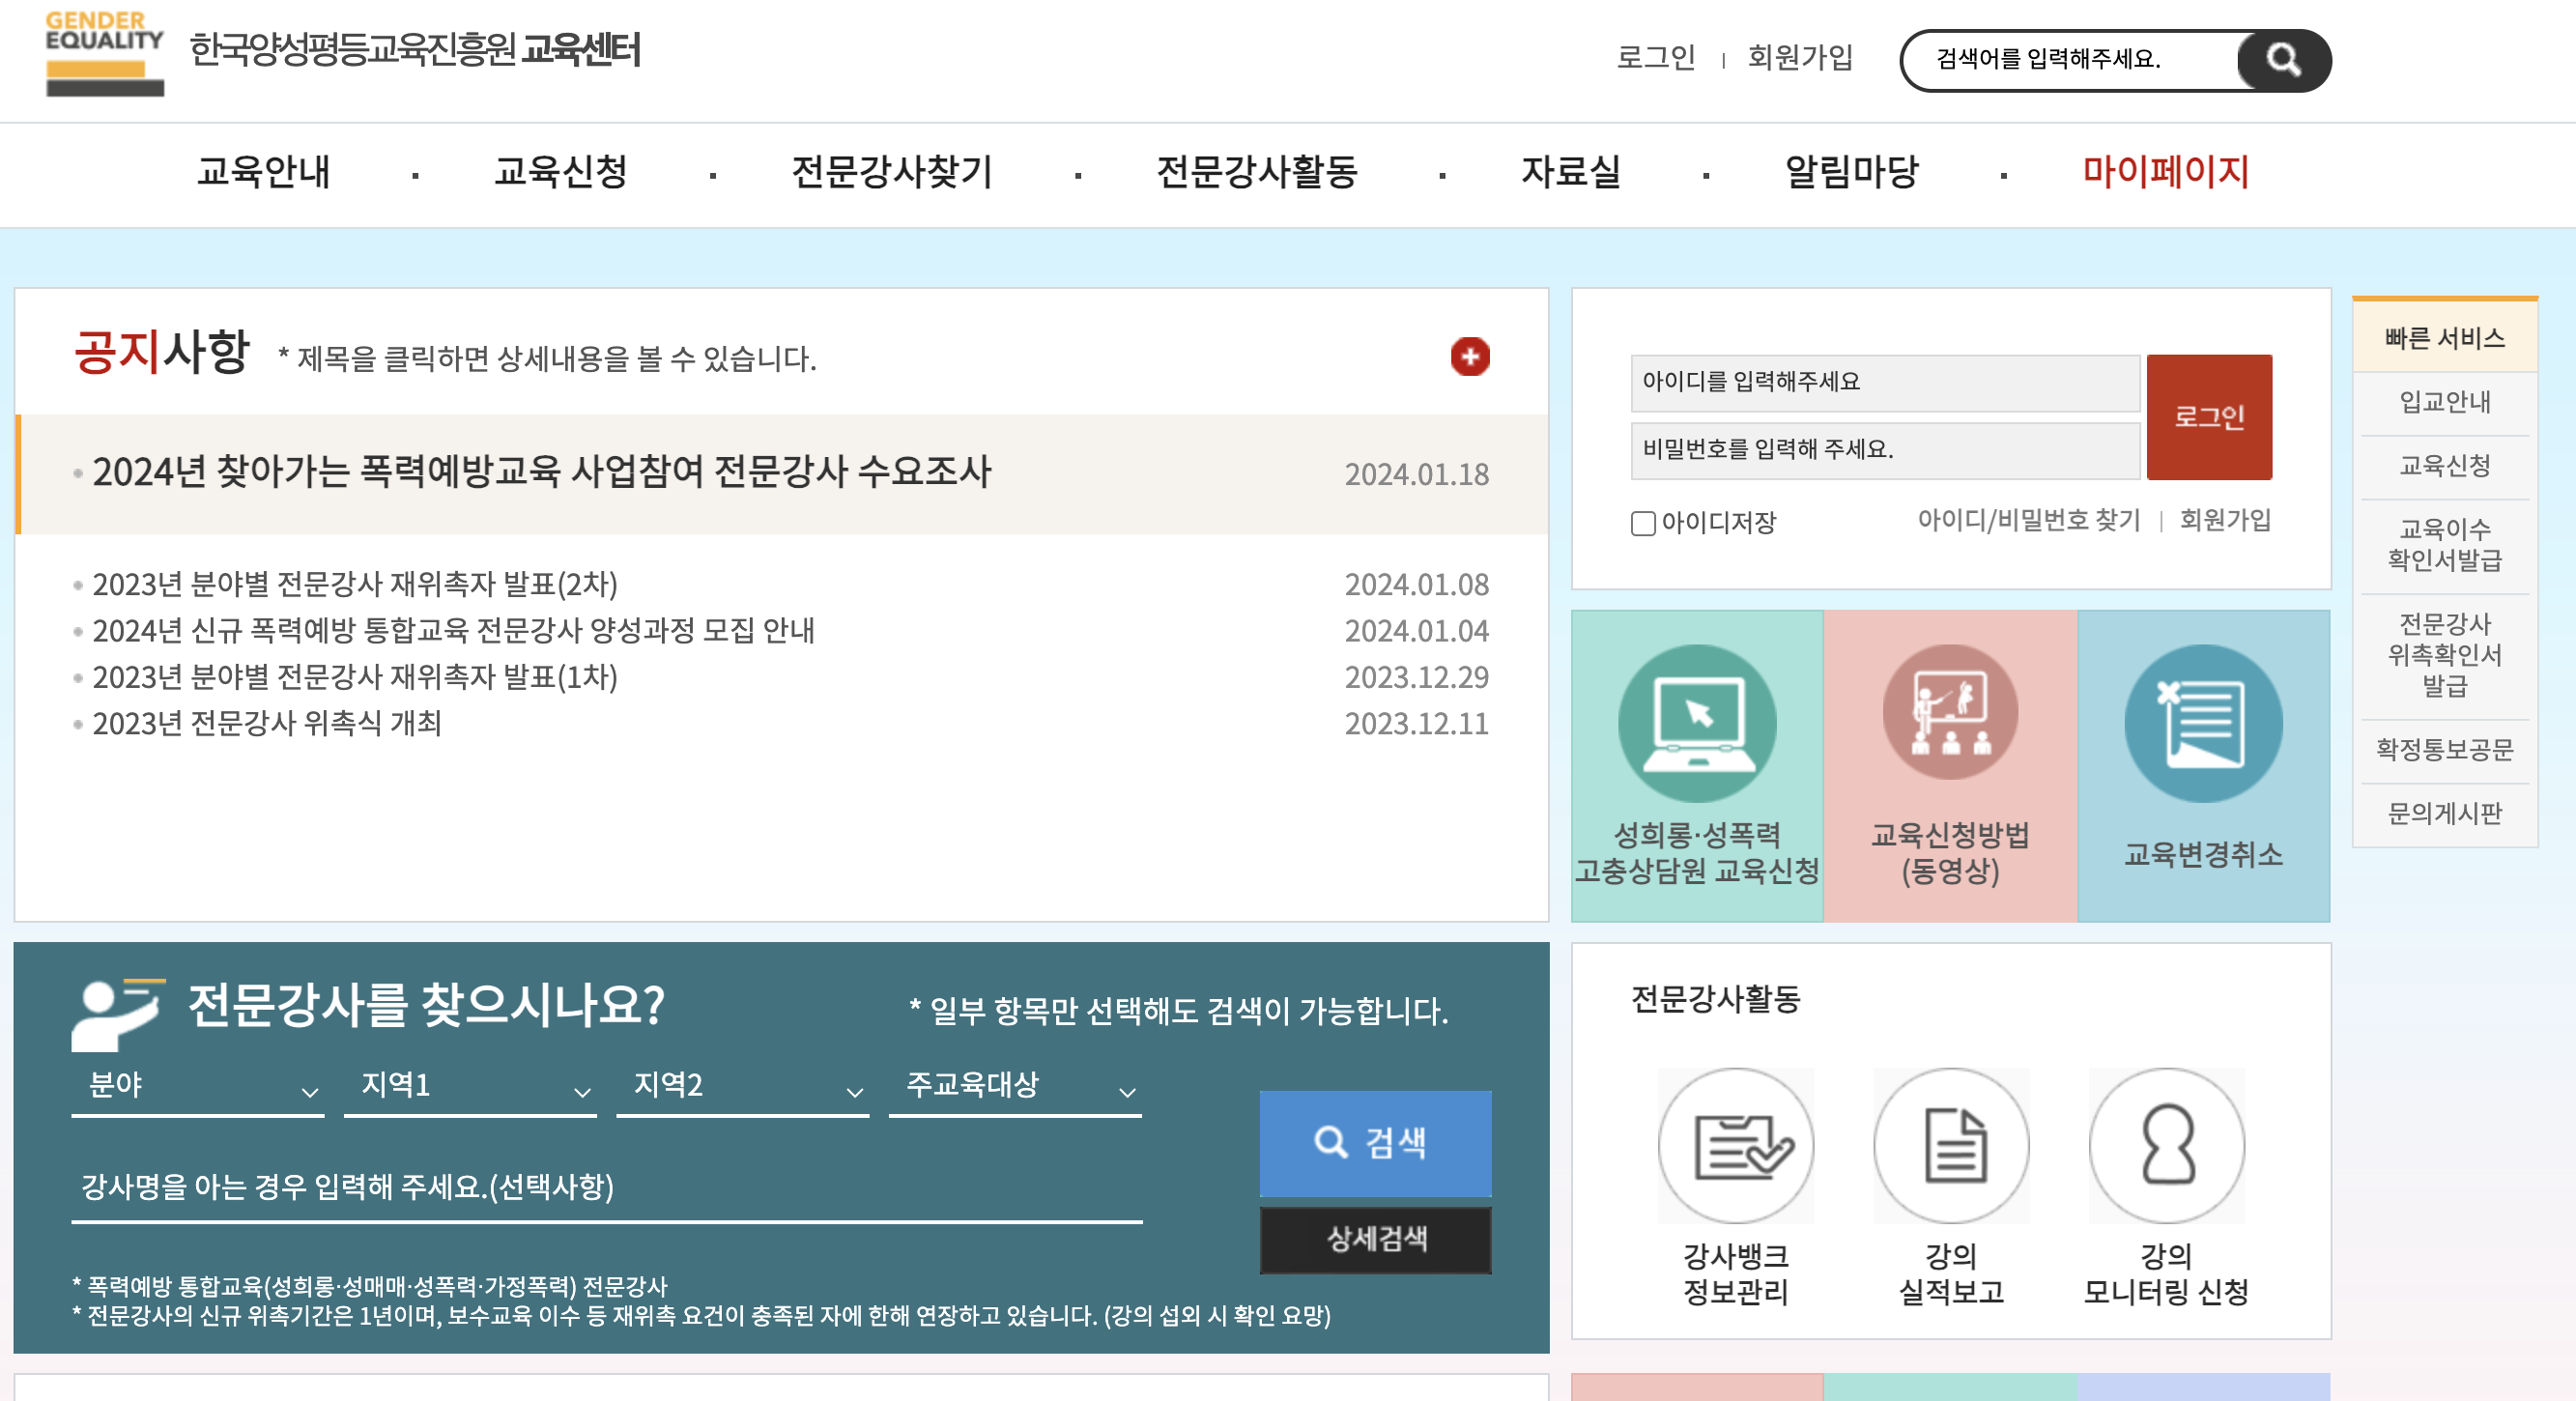Click the GENDER EQUALITY logo
Image resolution: width=2576 pixels, height=1401 pixels.
(x=104, y=53)
